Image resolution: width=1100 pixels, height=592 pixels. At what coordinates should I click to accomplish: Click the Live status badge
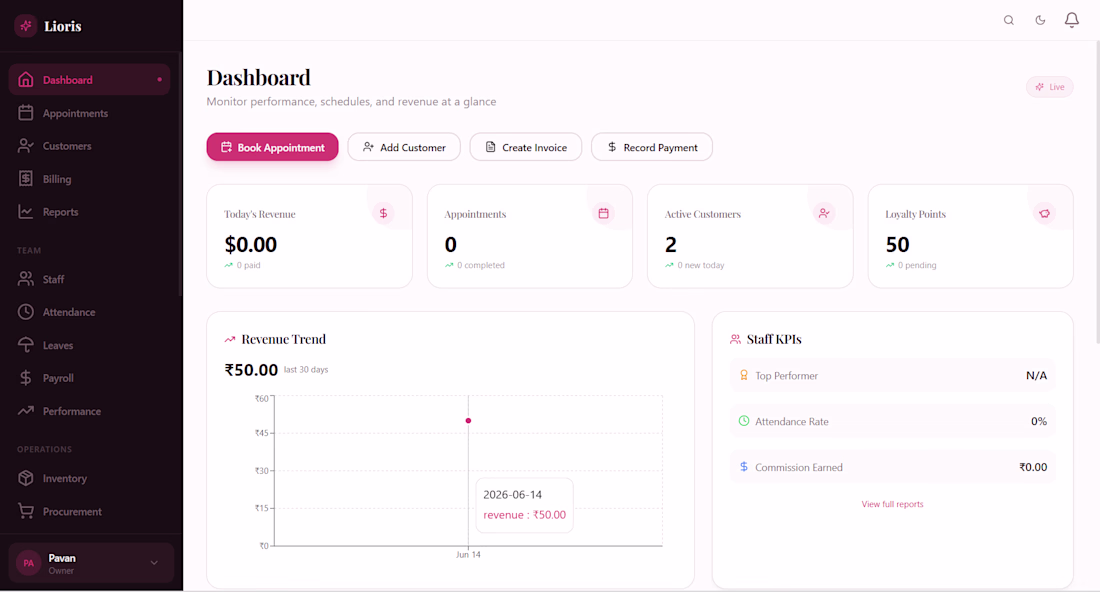pyautogui.click(x=1049, y=87)
